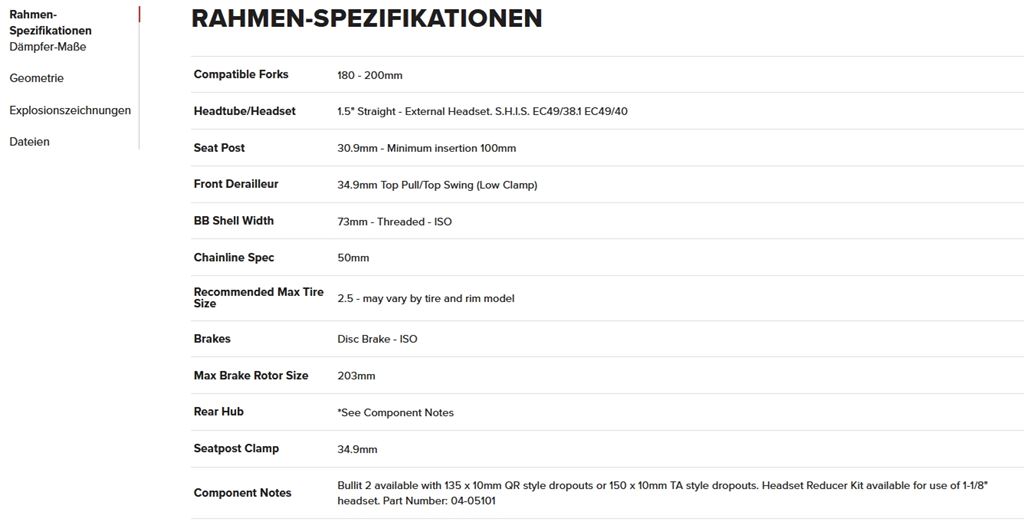This screenshot has width=1024, height=522.
Task: Click the Rahmen-Spezifikationen page heading
Action: pyautogui.click(x=366, y=18)
